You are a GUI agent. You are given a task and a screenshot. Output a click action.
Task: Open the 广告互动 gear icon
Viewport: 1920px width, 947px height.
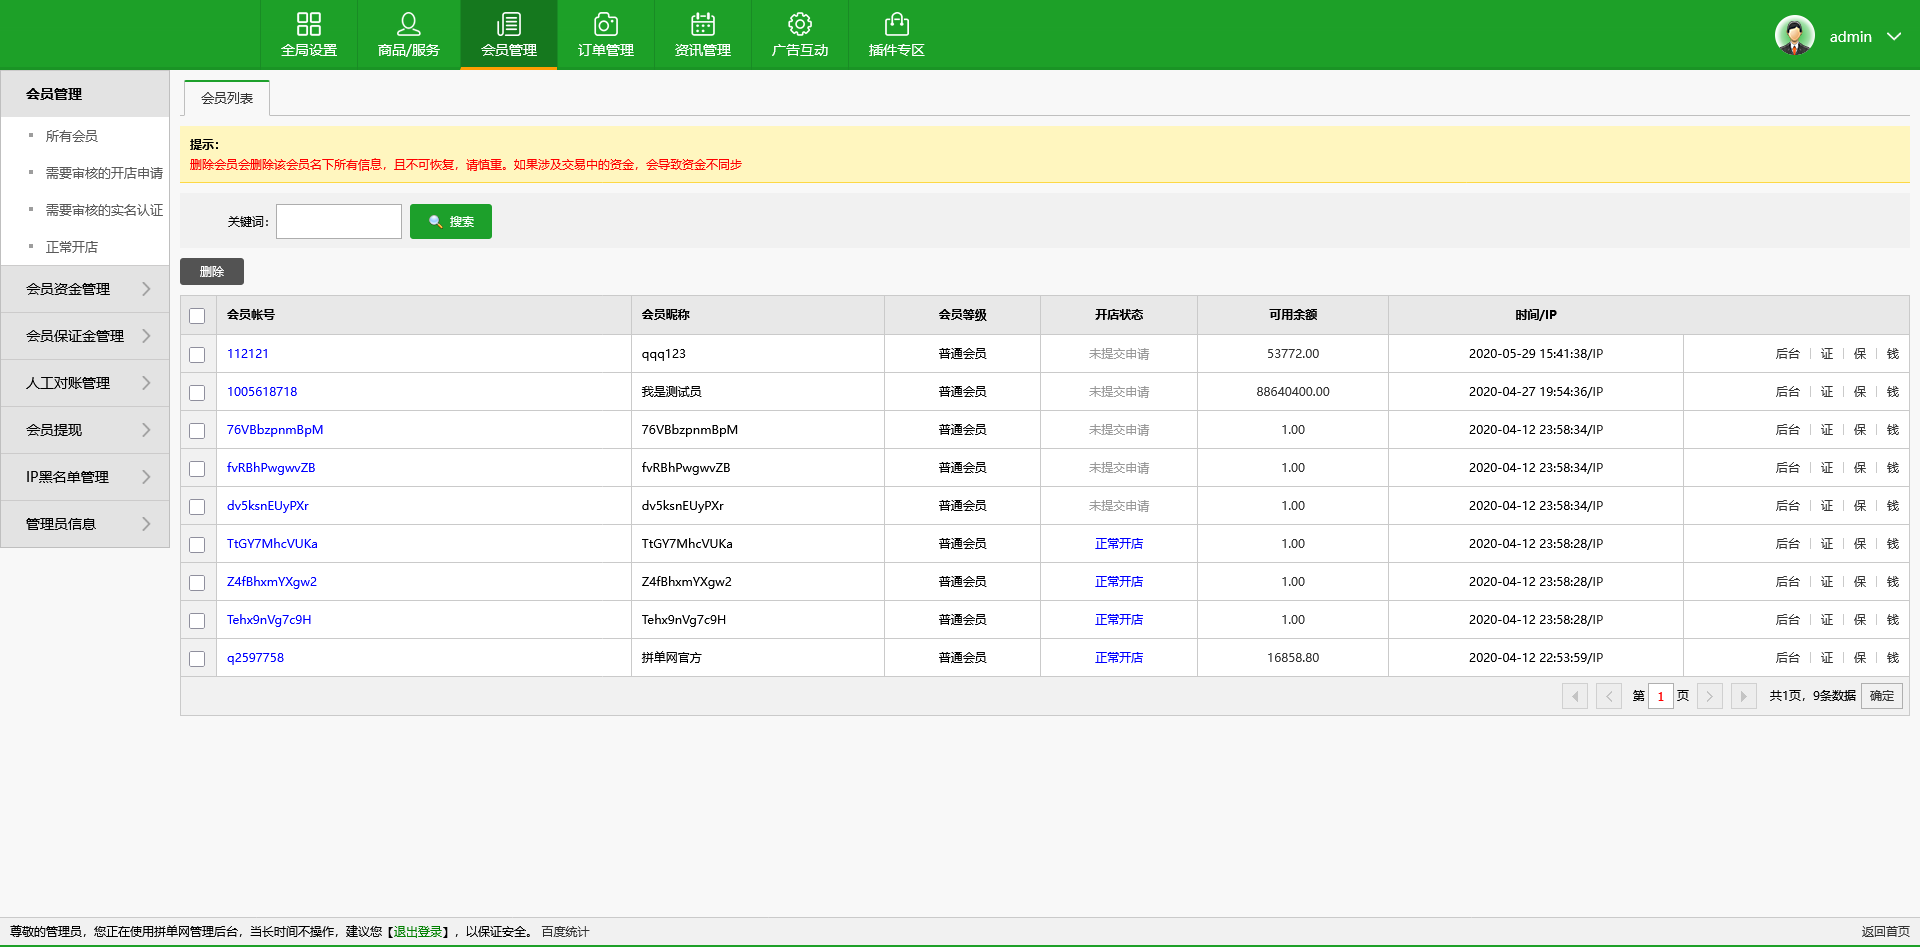click(800, 24)
